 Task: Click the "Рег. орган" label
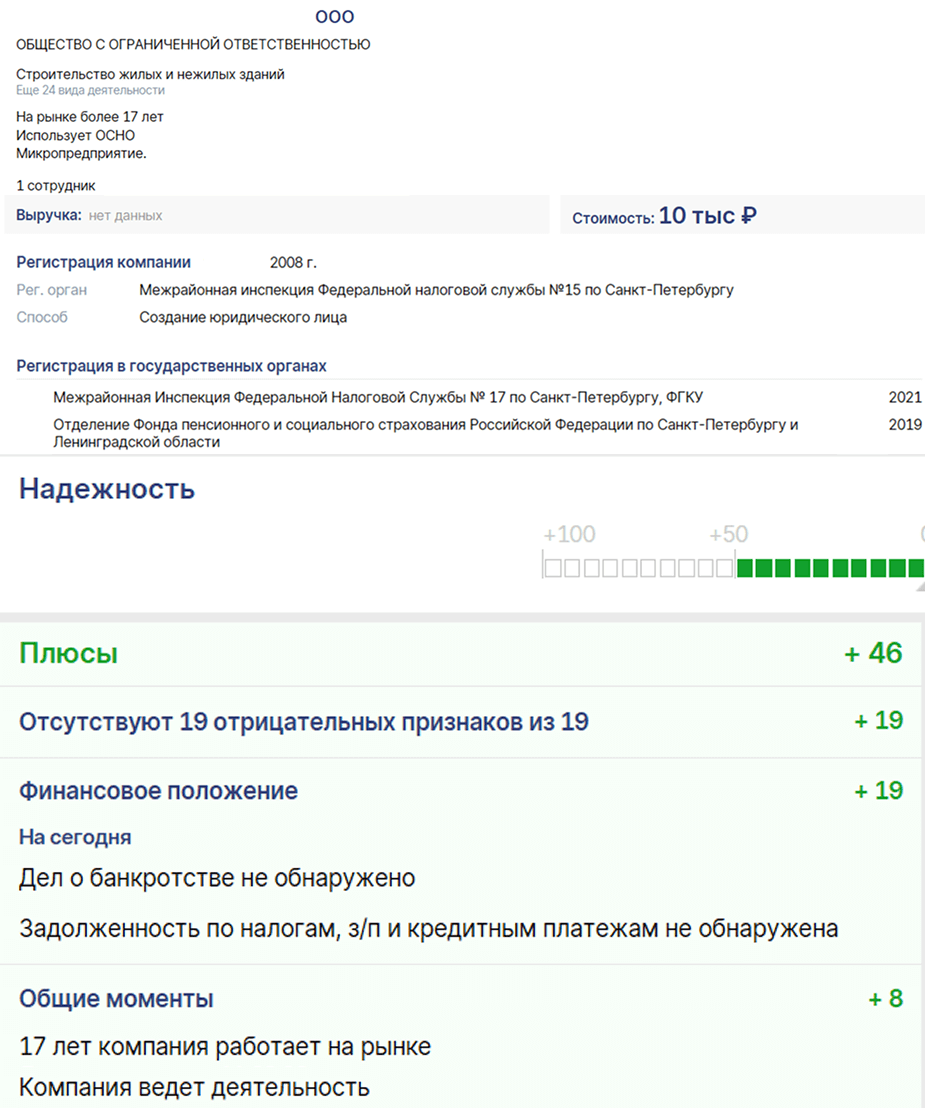52,290
